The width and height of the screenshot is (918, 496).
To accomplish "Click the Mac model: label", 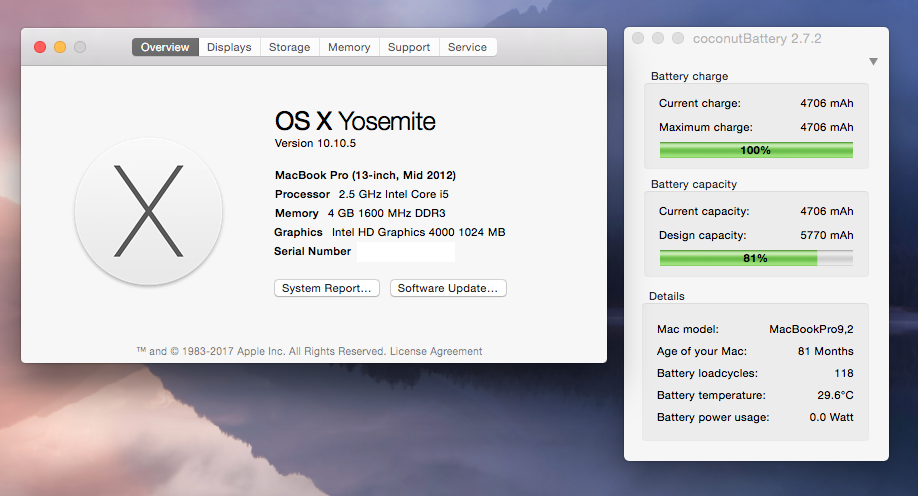I will pyautogui.click(x=687, y=329).
